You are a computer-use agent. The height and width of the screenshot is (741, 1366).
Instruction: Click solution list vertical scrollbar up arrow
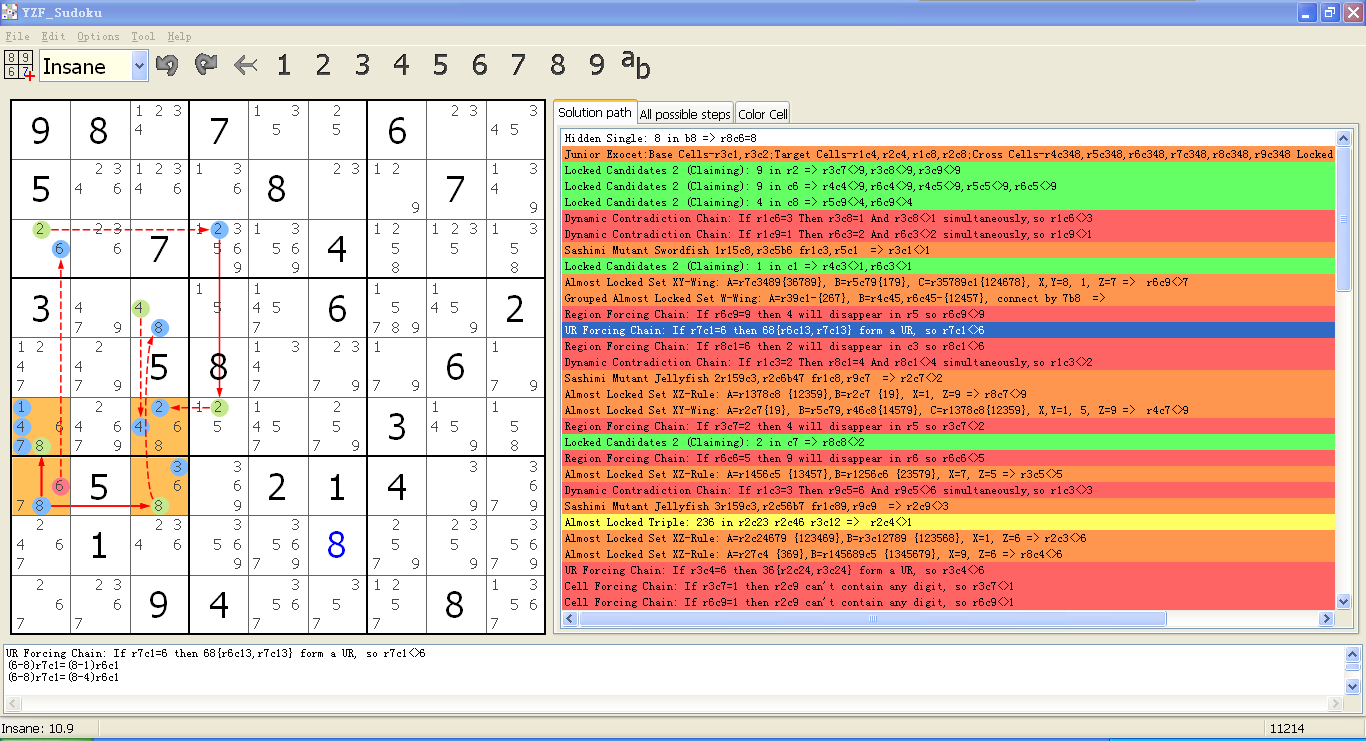1344,138
